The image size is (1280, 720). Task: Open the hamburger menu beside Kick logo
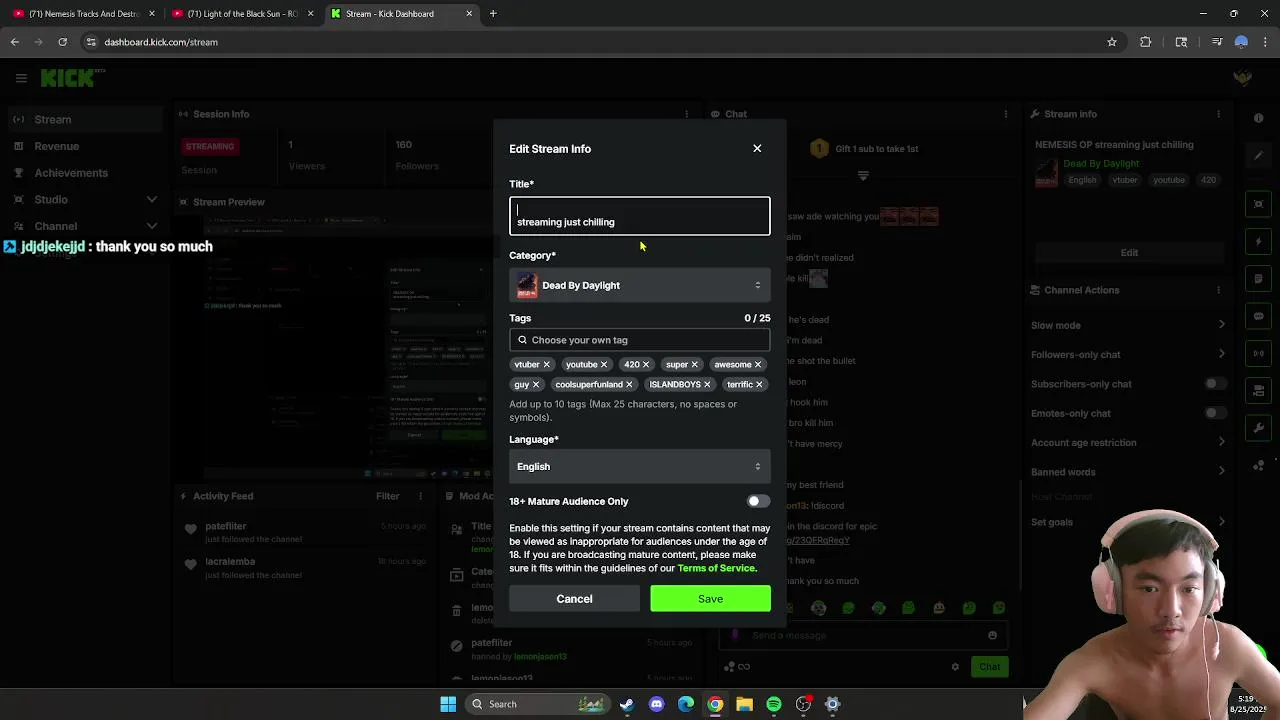pyautogui.click(x=21, y=78)
